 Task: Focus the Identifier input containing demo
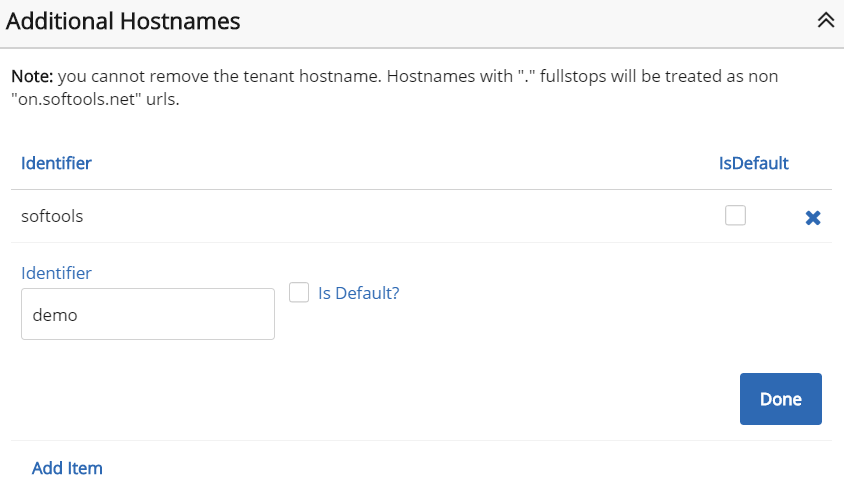point(148,314)
